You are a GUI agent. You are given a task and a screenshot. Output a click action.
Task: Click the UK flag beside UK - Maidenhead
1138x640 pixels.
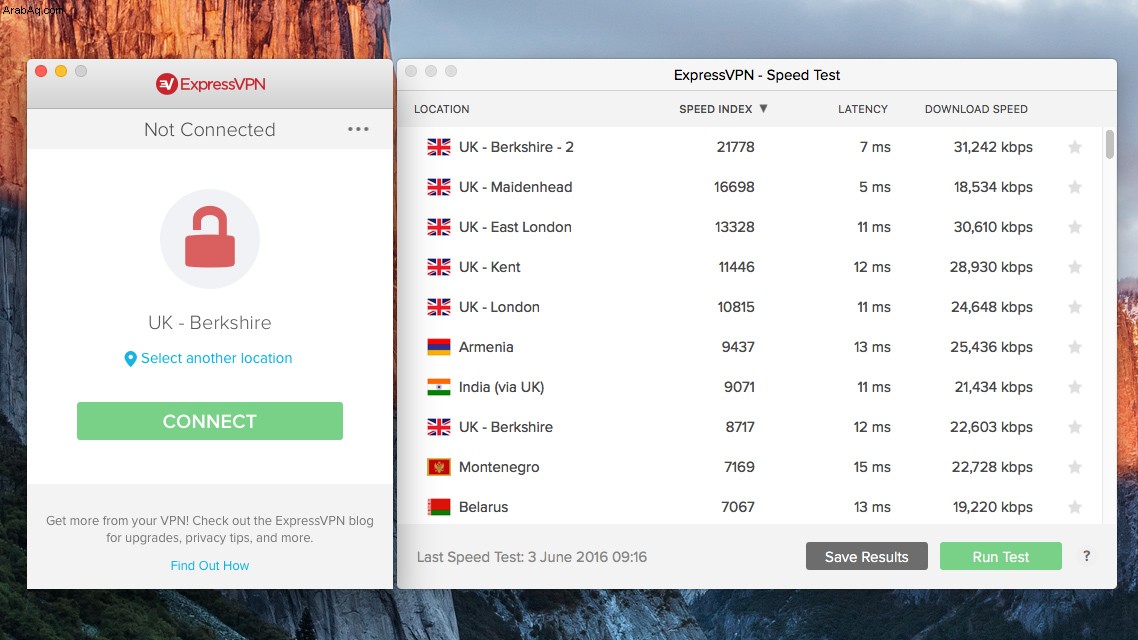click(438, 187)
